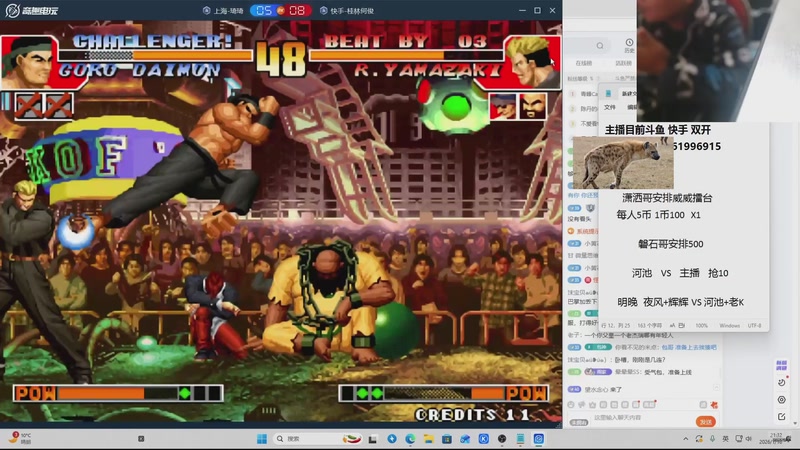Click the microphone icon in system tray
Image resolution: width=800 pixels, height=450 pixels.
[x=712, y=439]
